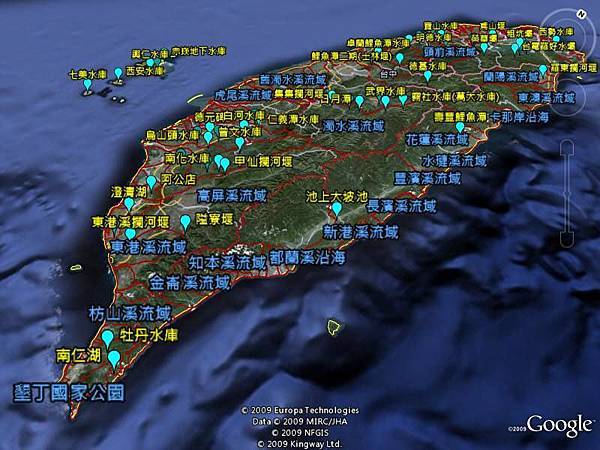Viewport: 600px width, 450px height.
Task: Click the 高屏溪流域 label
Action: pyautogui.click(x=232, y=196)
